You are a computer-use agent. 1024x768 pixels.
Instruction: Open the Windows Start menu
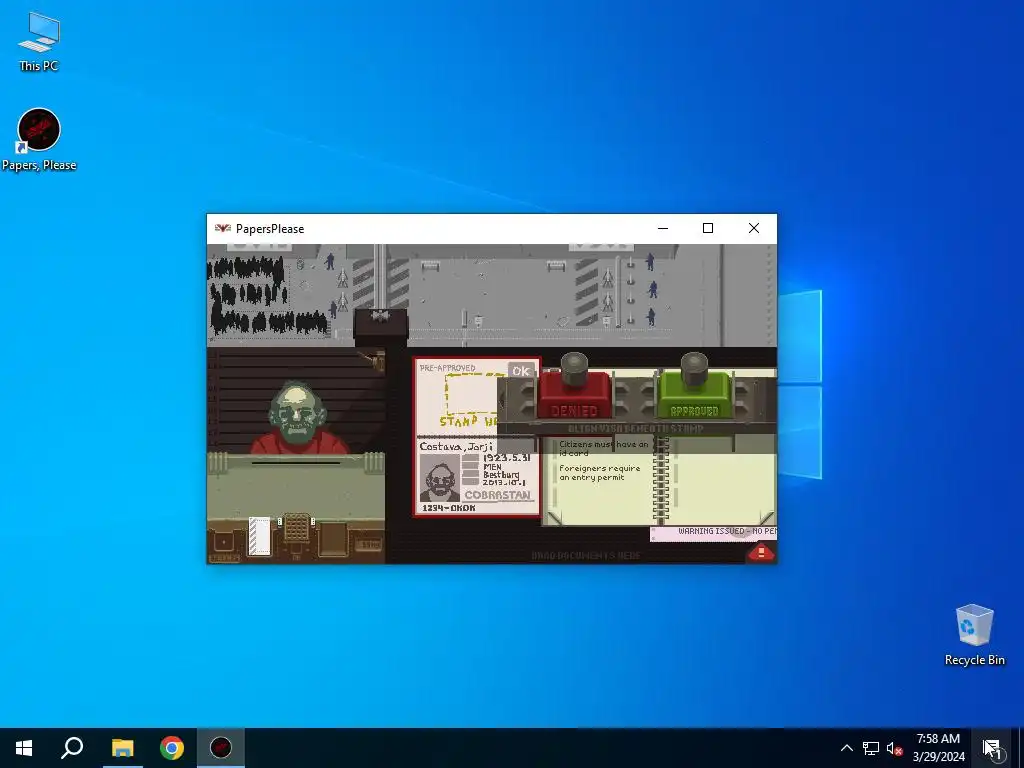24,748
